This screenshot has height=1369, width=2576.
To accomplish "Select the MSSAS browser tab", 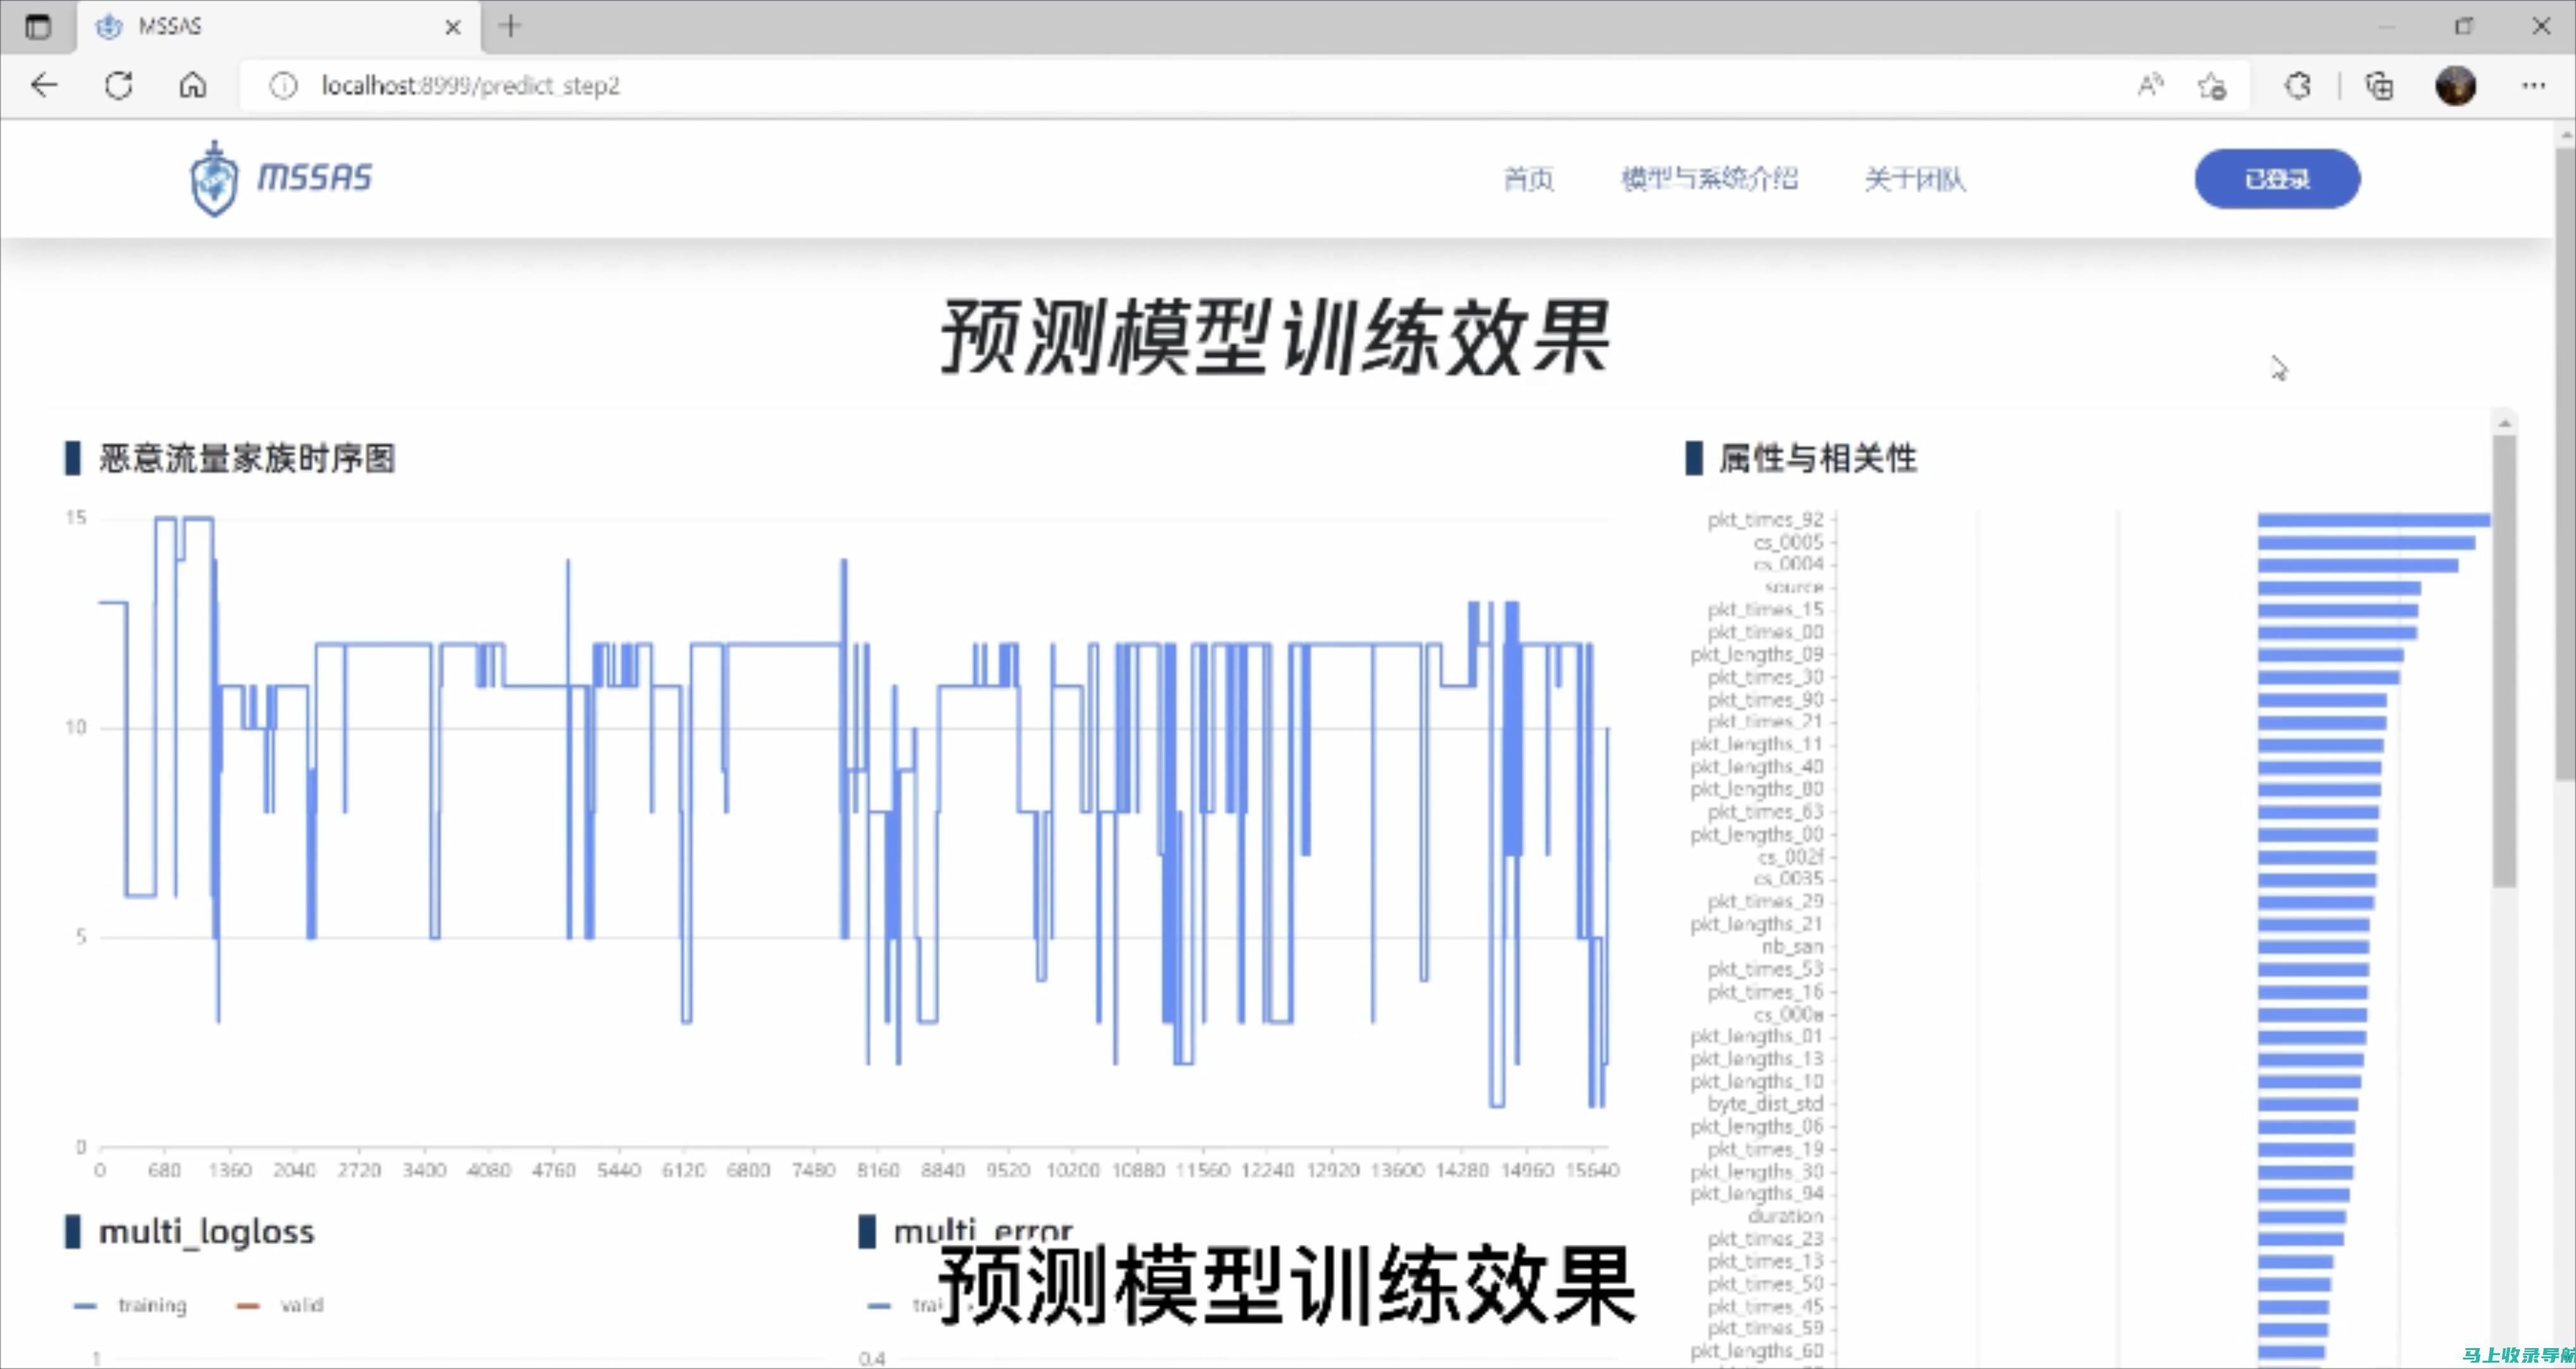I will (278, 27).
